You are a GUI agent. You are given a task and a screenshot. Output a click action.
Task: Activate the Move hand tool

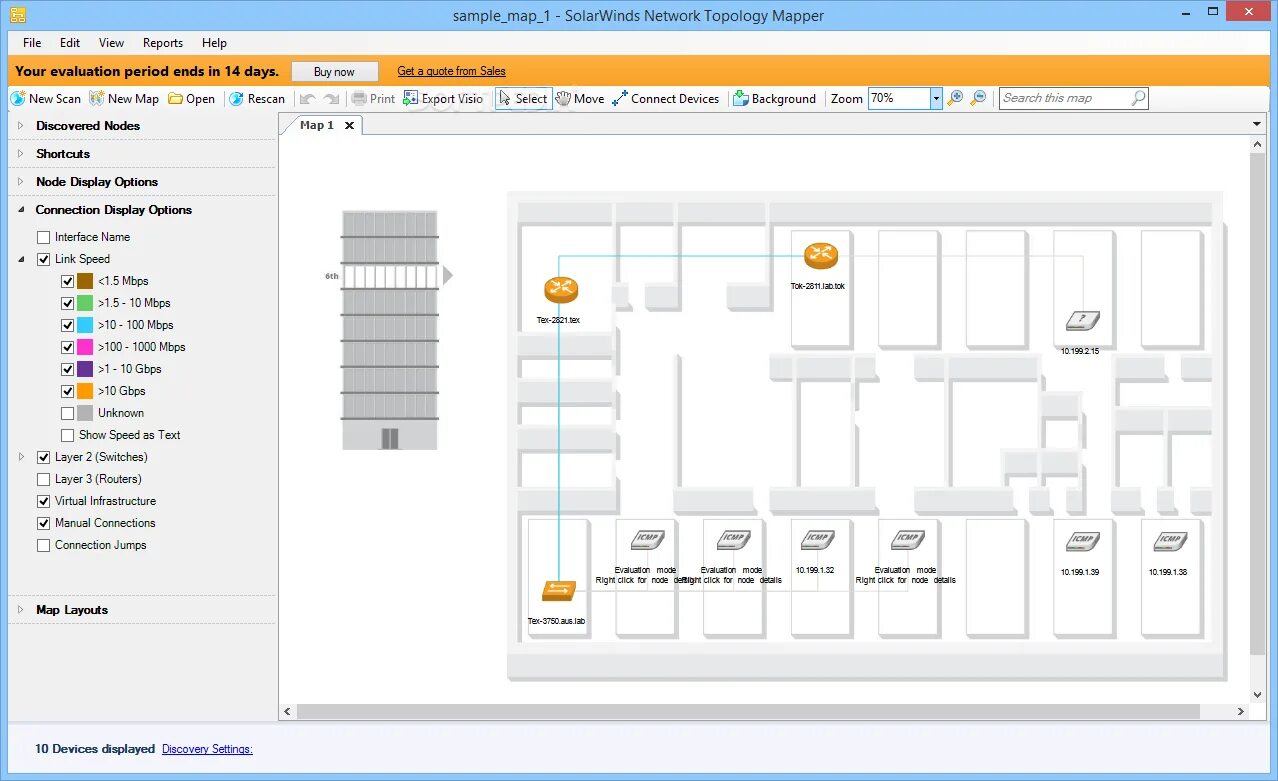pyautogui.click(x=580, y=98)
